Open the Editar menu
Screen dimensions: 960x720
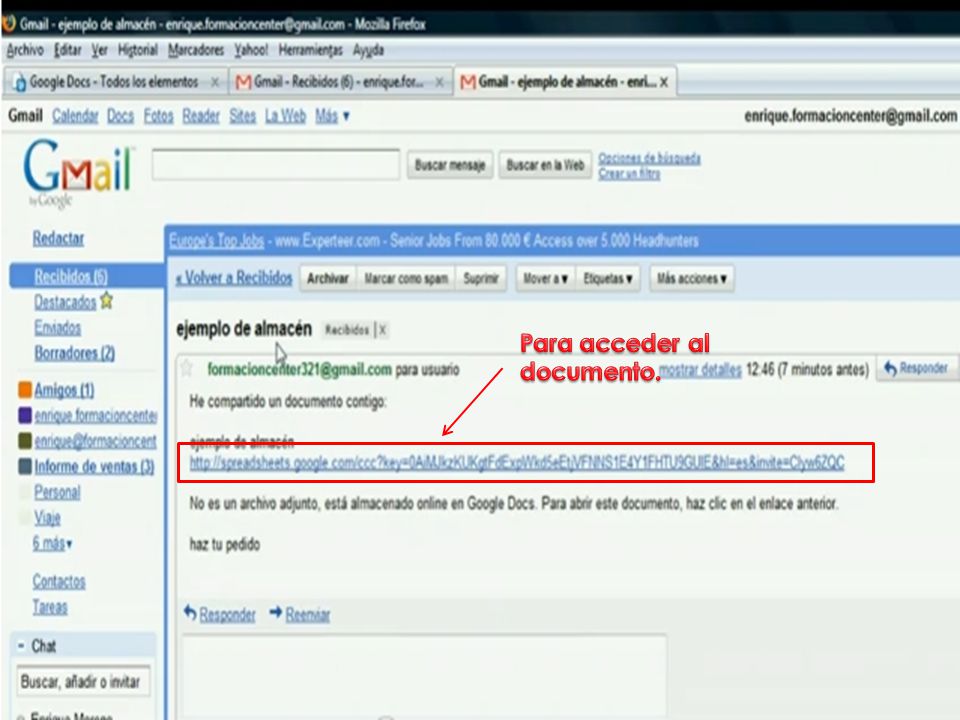(x=67, y=50)
